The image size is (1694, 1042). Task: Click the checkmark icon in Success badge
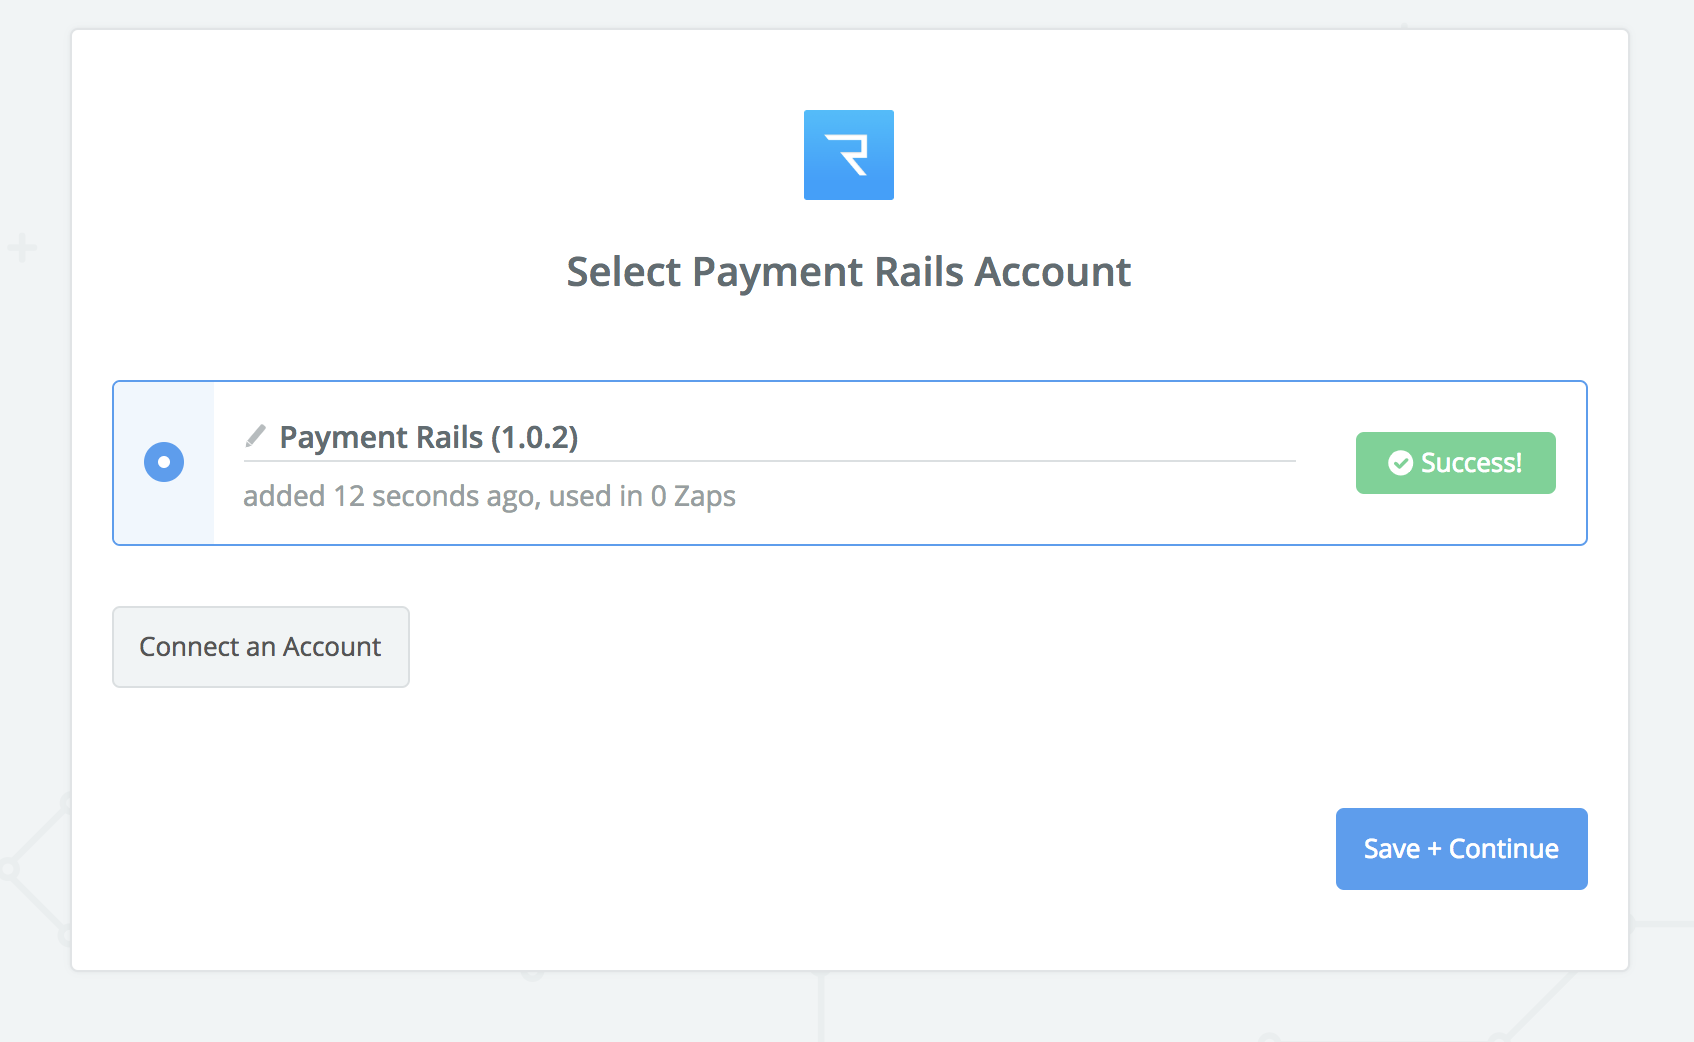click(1400, 463)
